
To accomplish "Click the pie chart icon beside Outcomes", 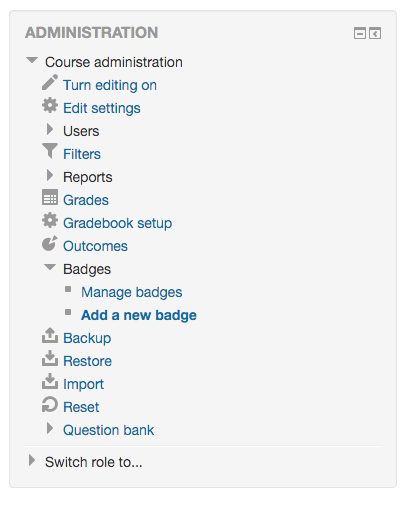I will tap(50, 243).
